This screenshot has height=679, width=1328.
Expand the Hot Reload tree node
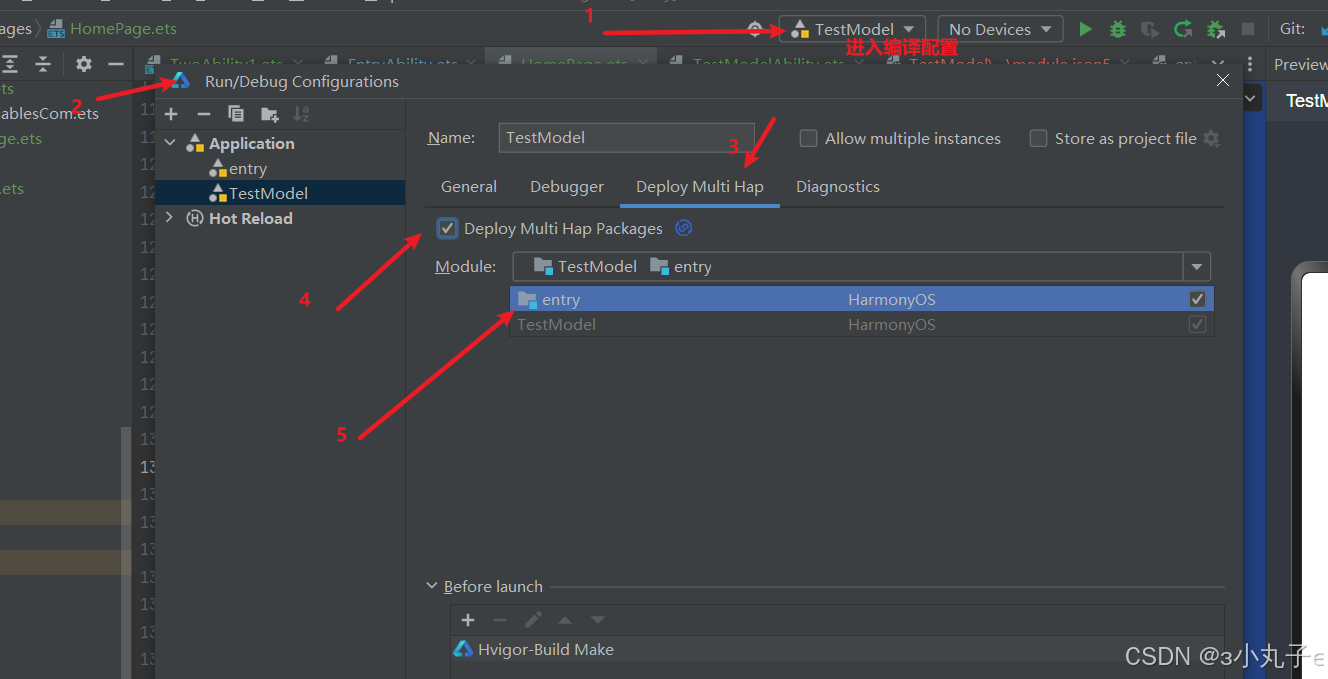coord(169,218)
